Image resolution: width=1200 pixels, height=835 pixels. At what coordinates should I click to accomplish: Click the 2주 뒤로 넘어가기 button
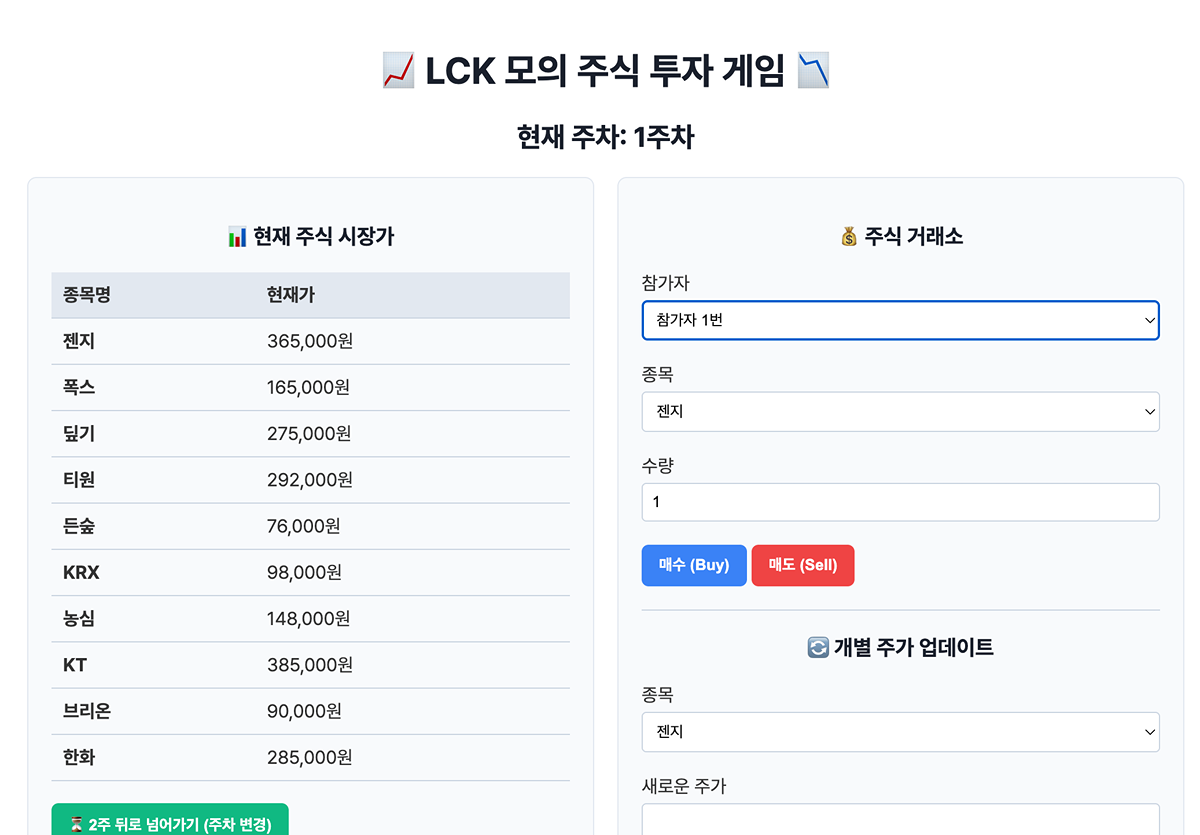[170, 822]
